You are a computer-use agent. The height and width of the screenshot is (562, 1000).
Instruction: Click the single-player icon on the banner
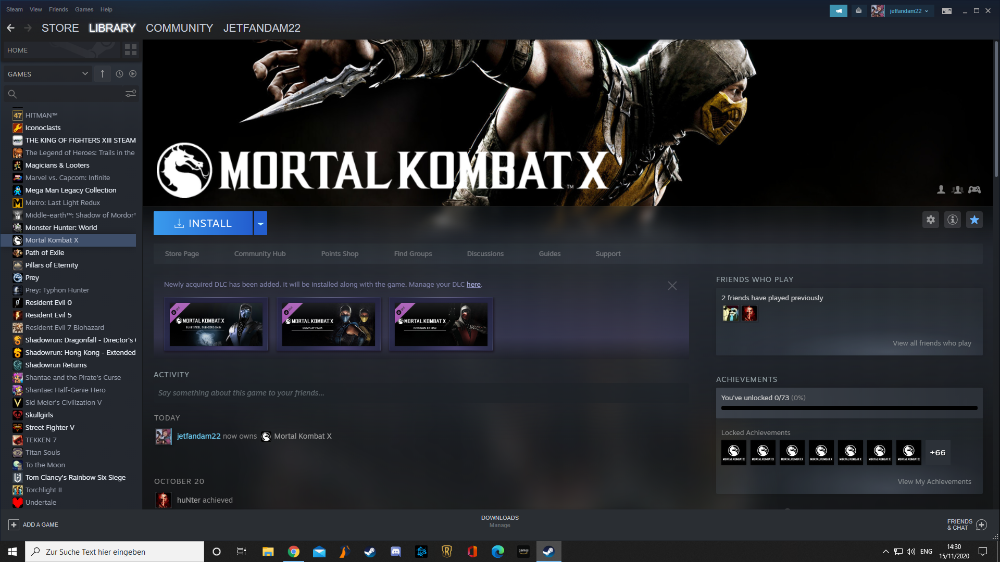[941, 189]
